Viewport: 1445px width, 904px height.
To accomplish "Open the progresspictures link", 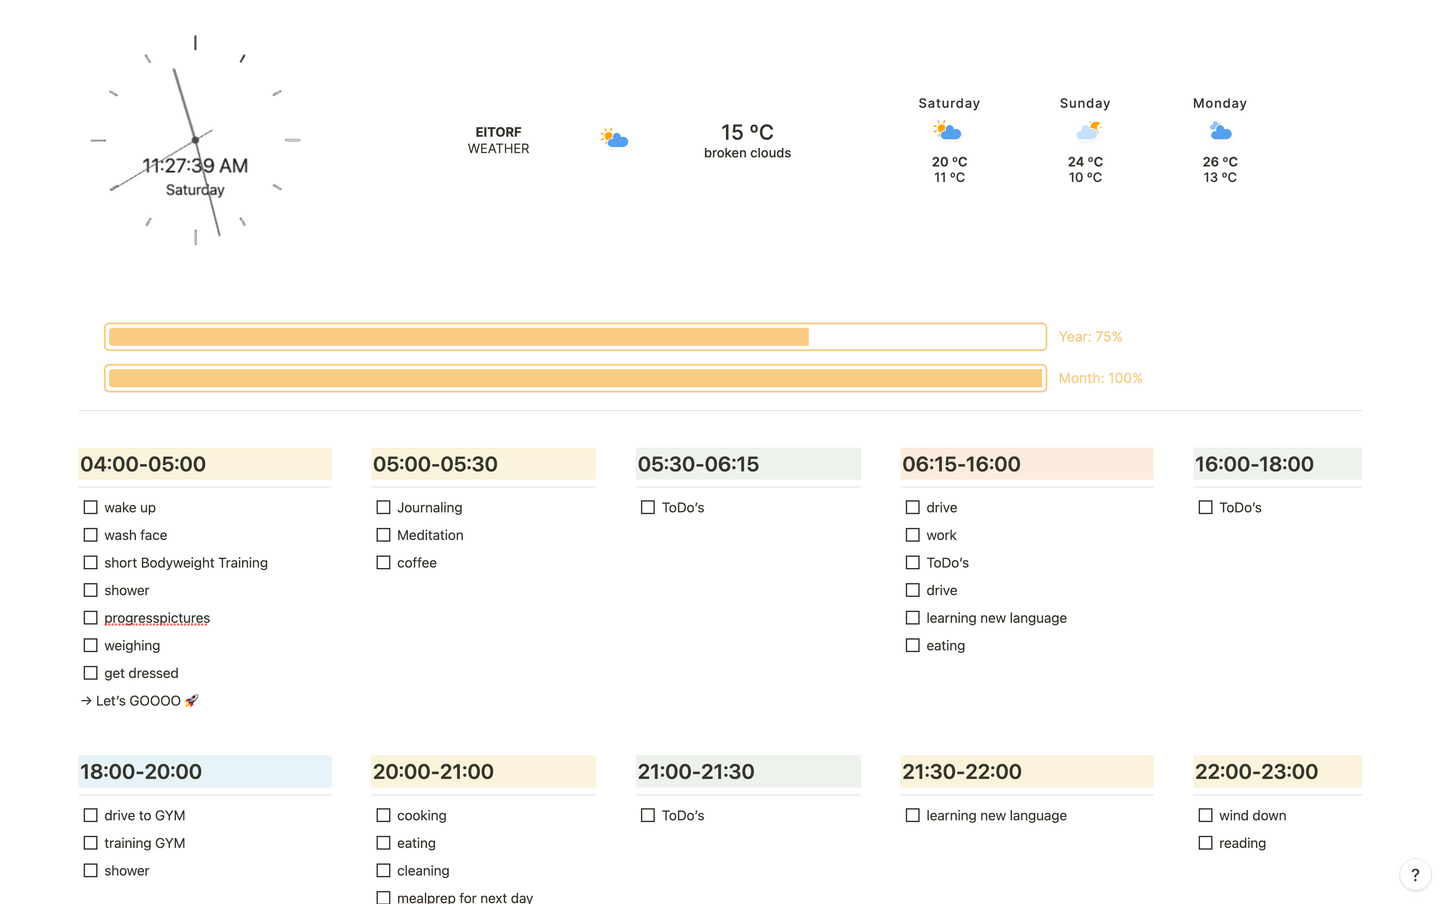I will (x=156, y=617).
